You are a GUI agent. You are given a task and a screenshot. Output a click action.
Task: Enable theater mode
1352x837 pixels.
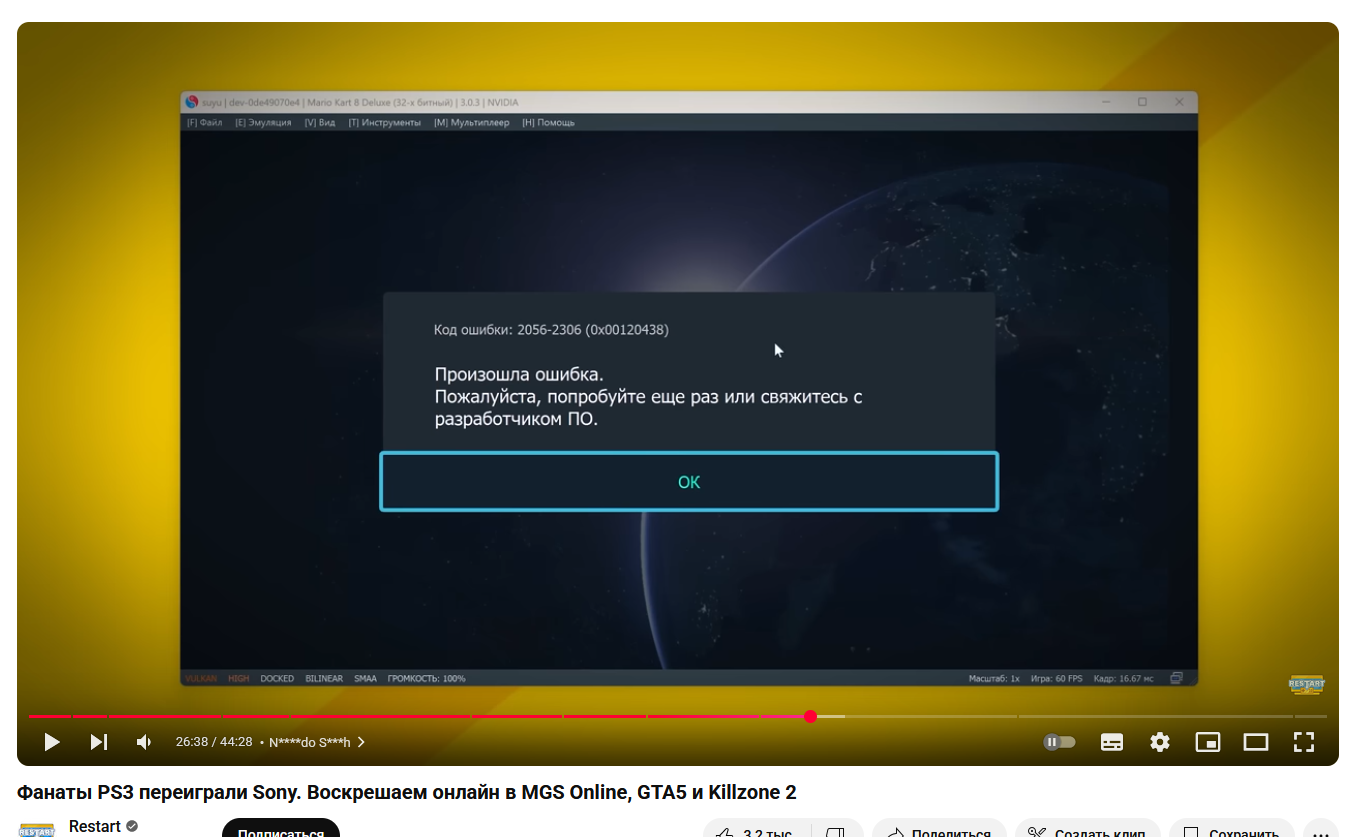1256,742
